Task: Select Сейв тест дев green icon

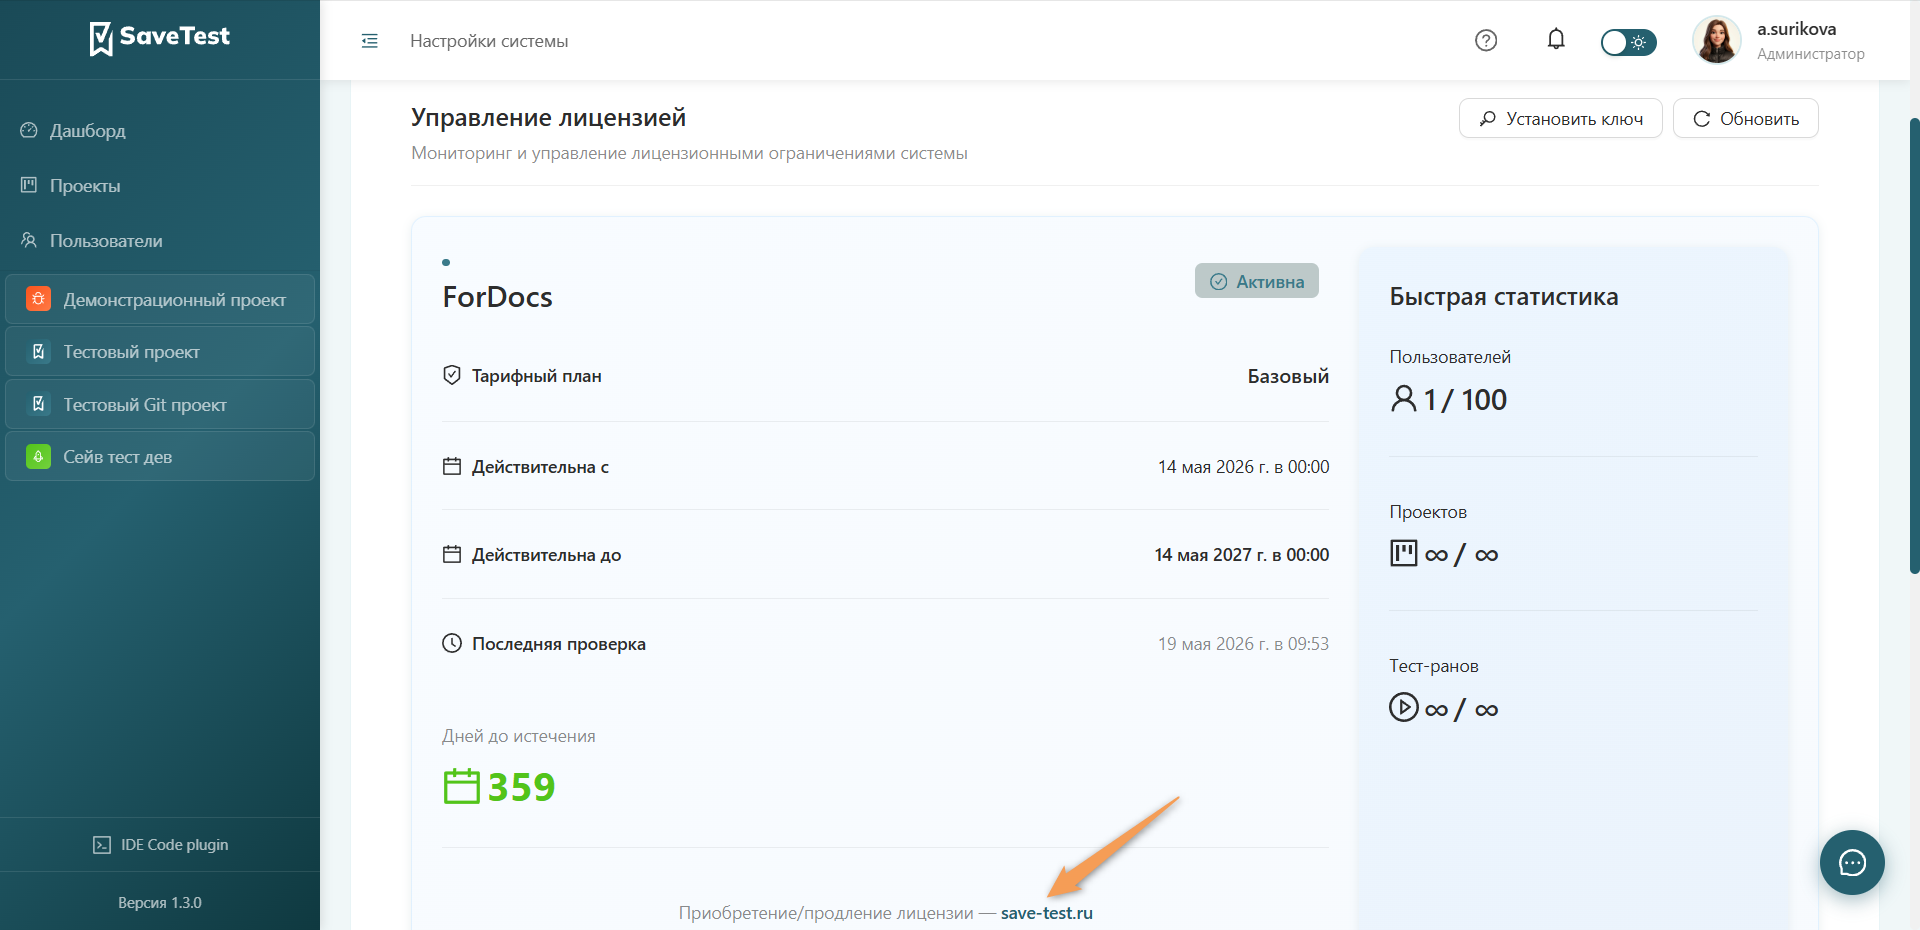Action: 38,456
